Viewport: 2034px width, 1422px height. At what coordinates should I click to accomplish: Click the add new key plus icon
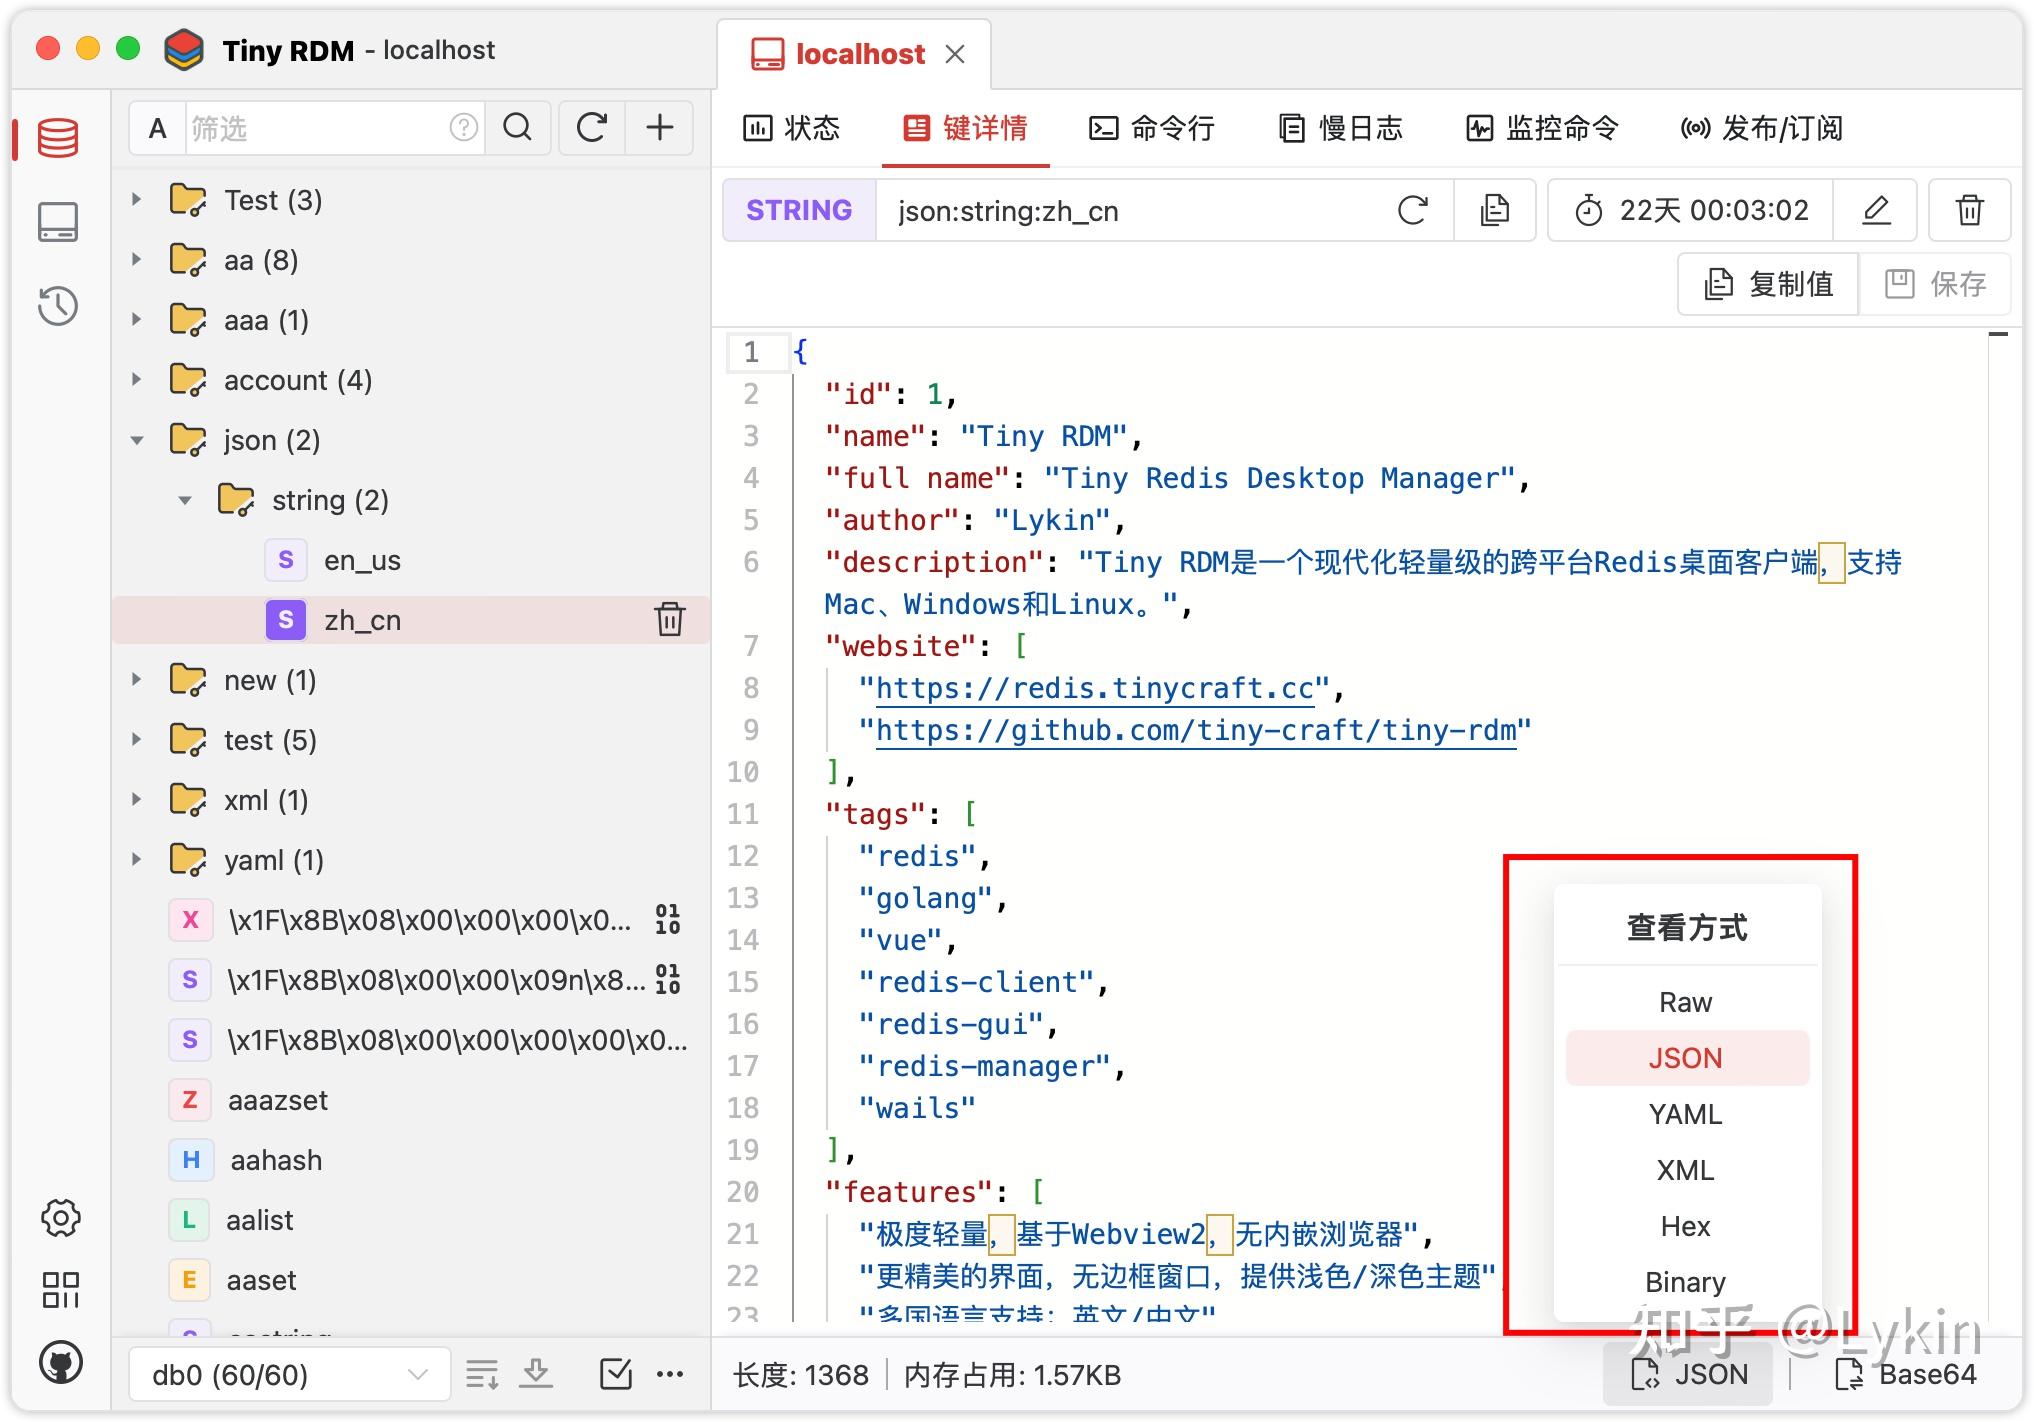point(659,127)
